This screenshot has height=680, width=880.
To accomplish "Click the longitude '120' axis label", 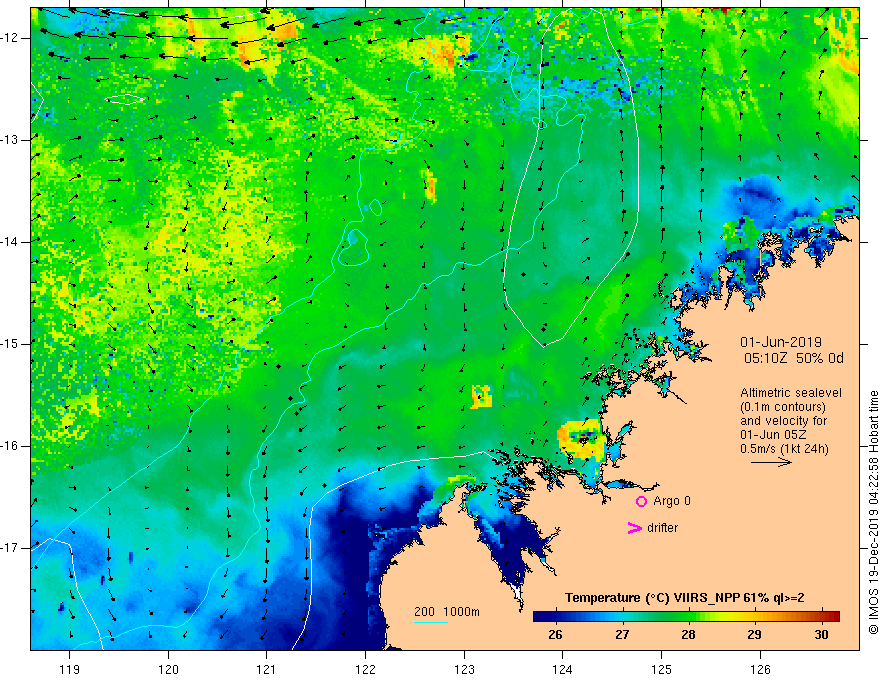I will [x=168, y=669].
